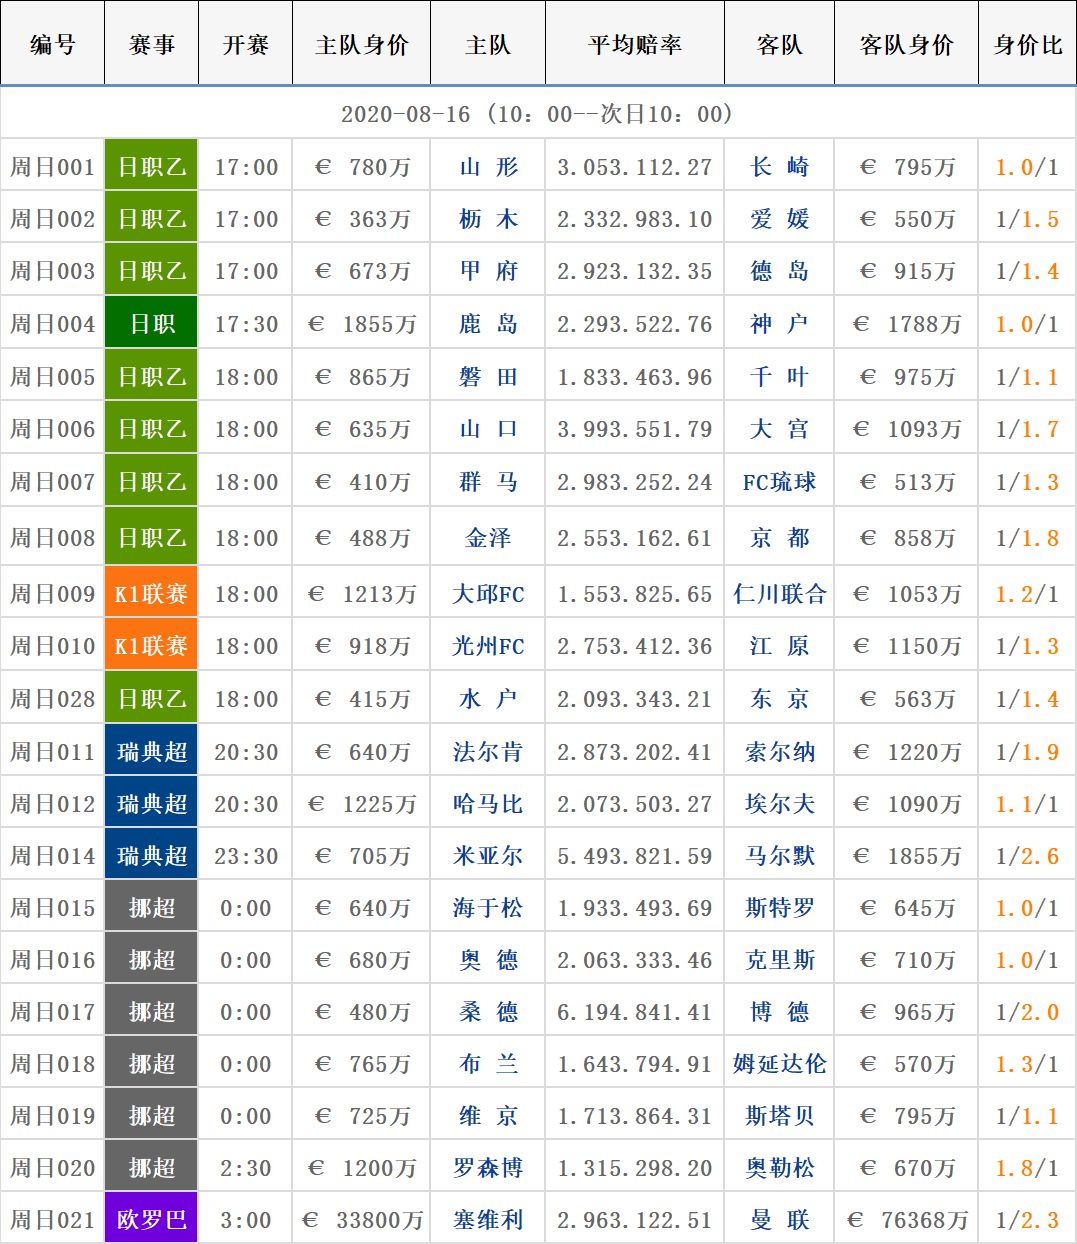Open the 长崎 away team link
The width and height of the screenshot is (1077, 1244).
pos(779,167)
